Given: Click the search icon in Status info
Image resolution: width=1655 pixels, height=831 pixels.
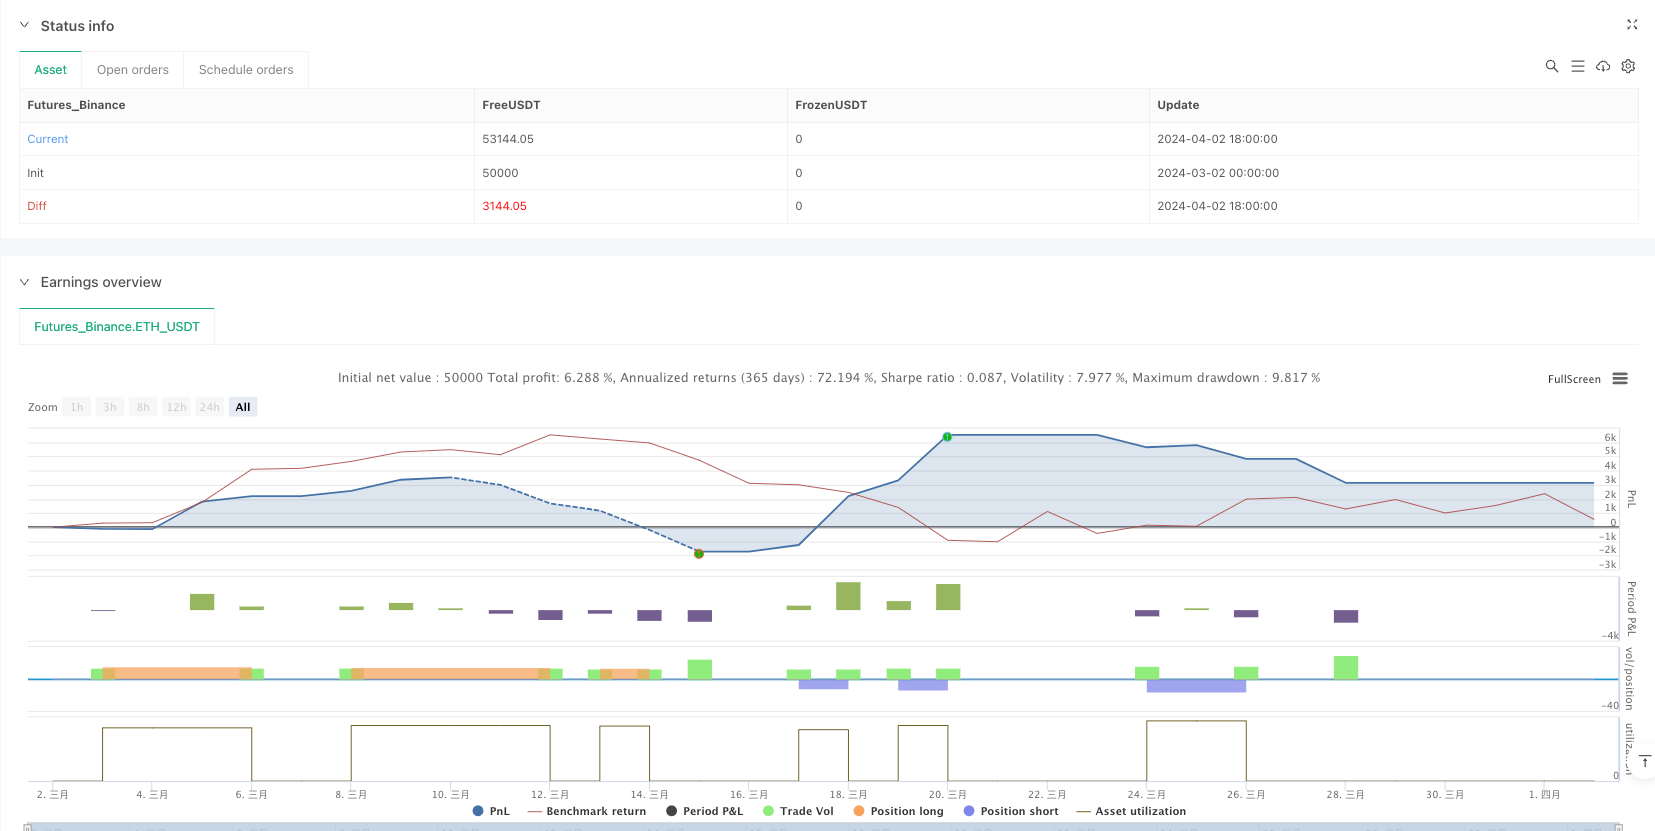Looking at the screenshot, I should pyautogui.click(x=1551, y=66).
